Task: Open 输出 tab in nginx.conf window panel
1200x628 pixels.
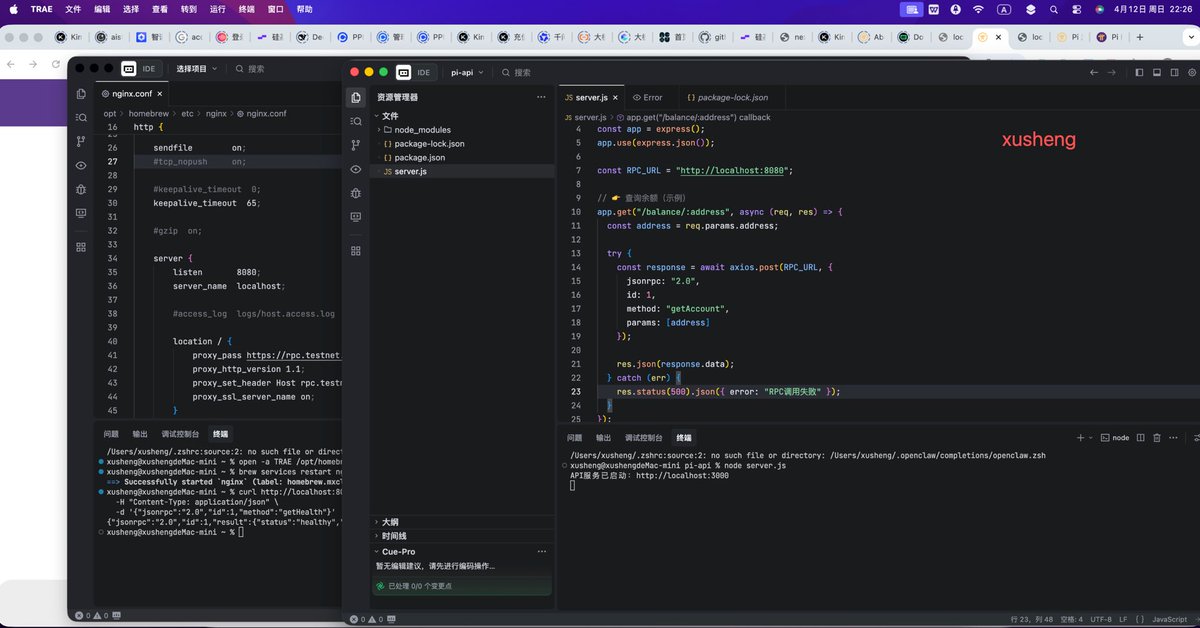Action: click(x=140, y=434)
